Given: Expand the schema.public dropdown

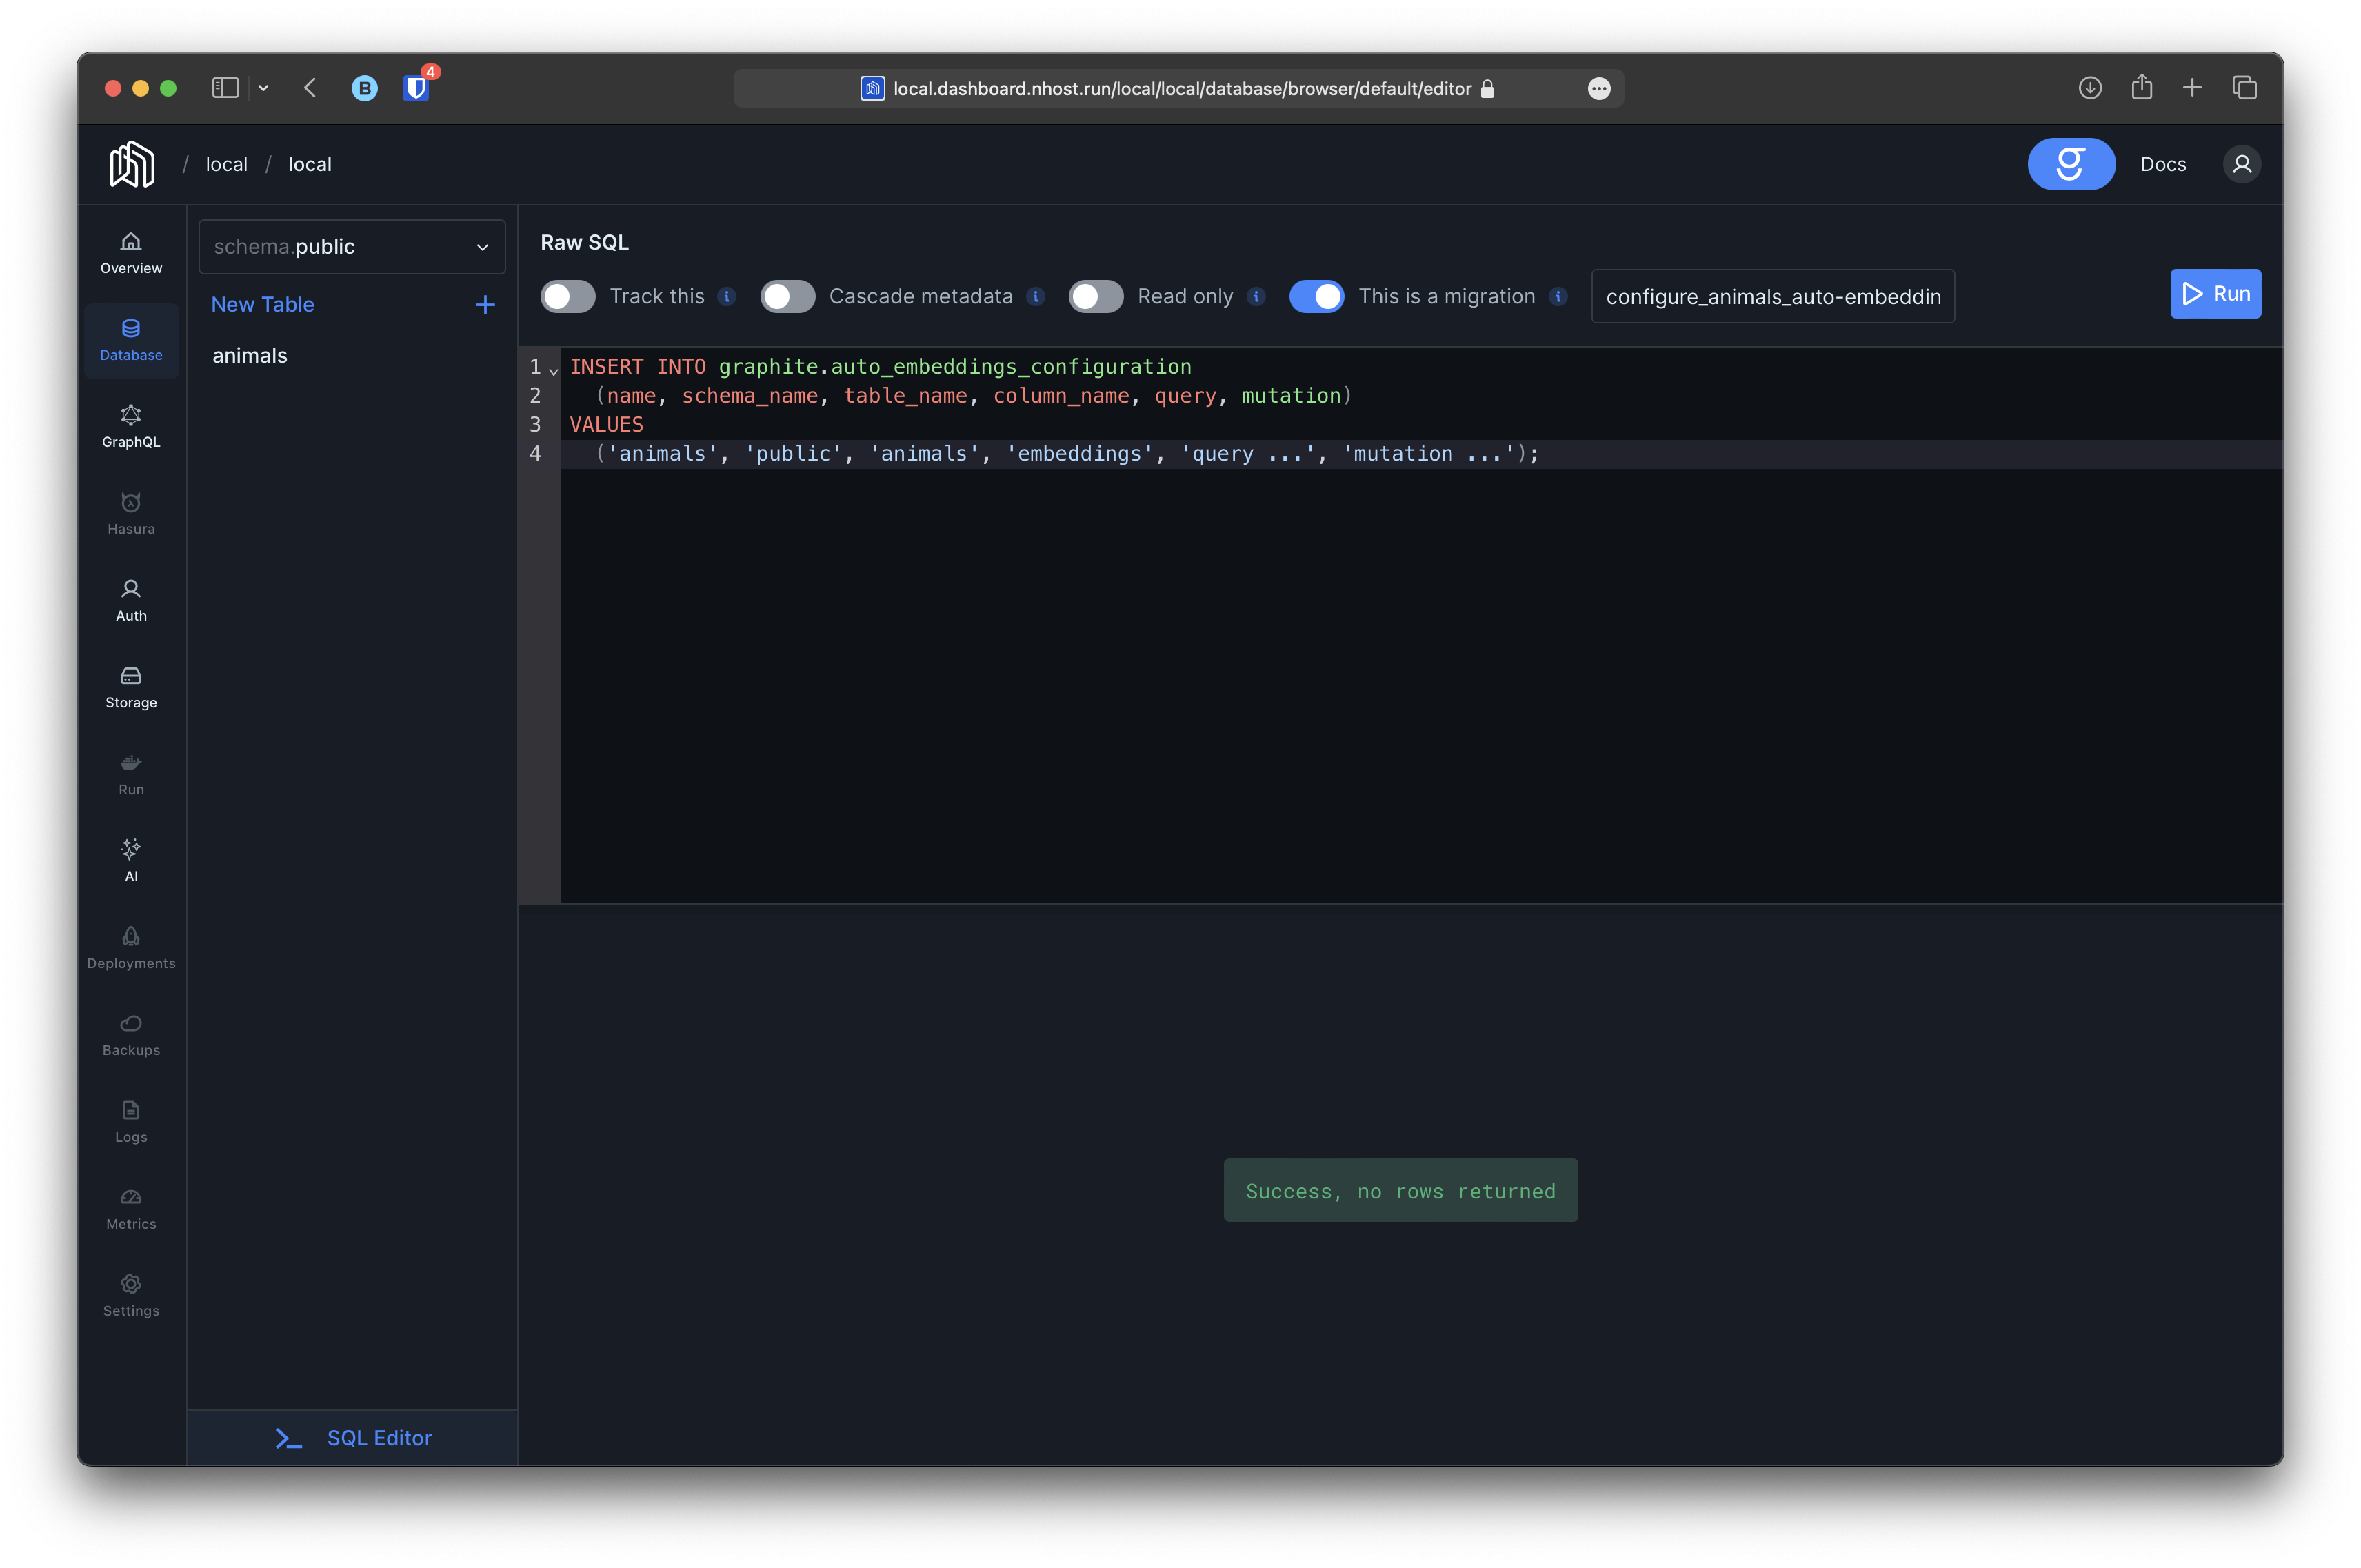Looking at the screenshot, I should click(x=352, y=247).
